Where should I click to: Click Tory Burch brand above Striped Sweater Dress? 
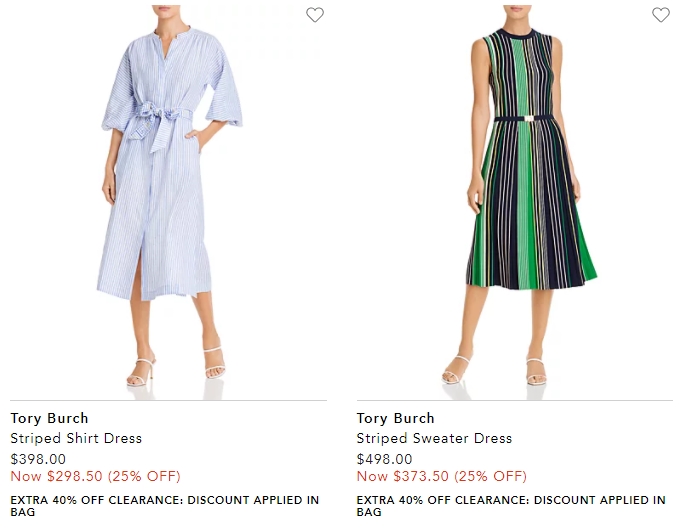[395, 418]
